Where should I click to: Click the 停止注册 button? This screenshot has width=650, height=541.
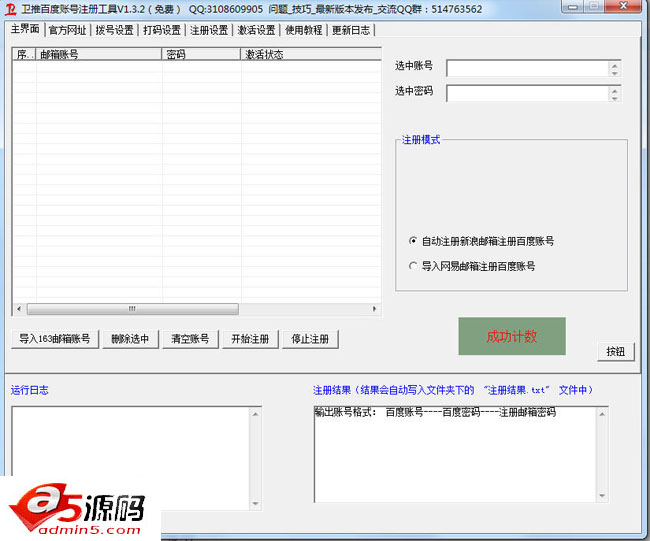click(310, 339)
